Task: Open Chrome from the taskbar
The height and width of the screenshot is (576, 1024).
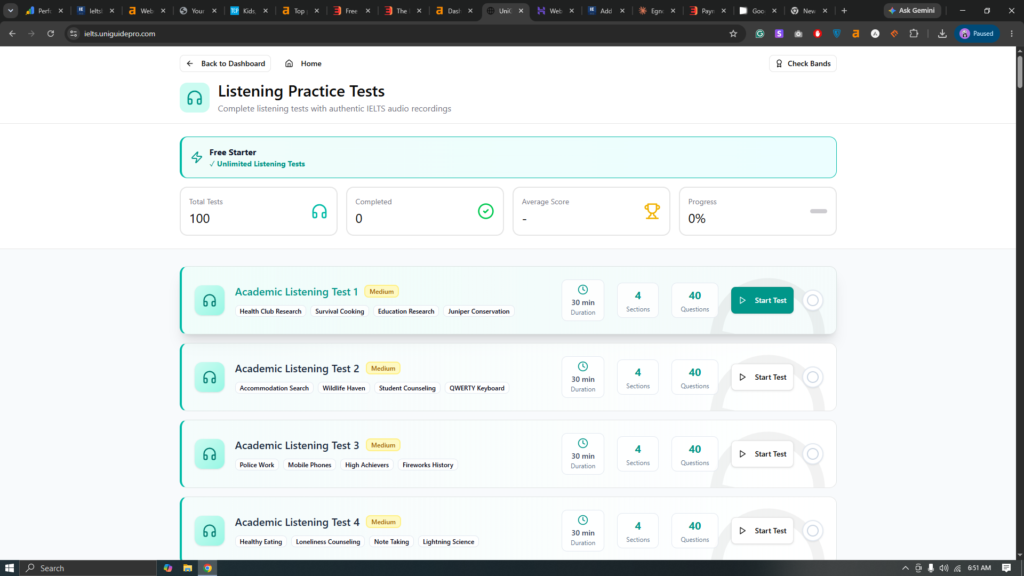Action: (208, 568)
